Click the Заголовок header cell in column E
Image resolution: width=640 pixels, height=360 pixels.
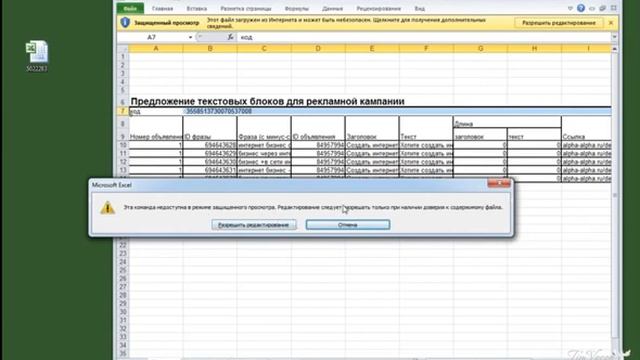tap(372, 136)
